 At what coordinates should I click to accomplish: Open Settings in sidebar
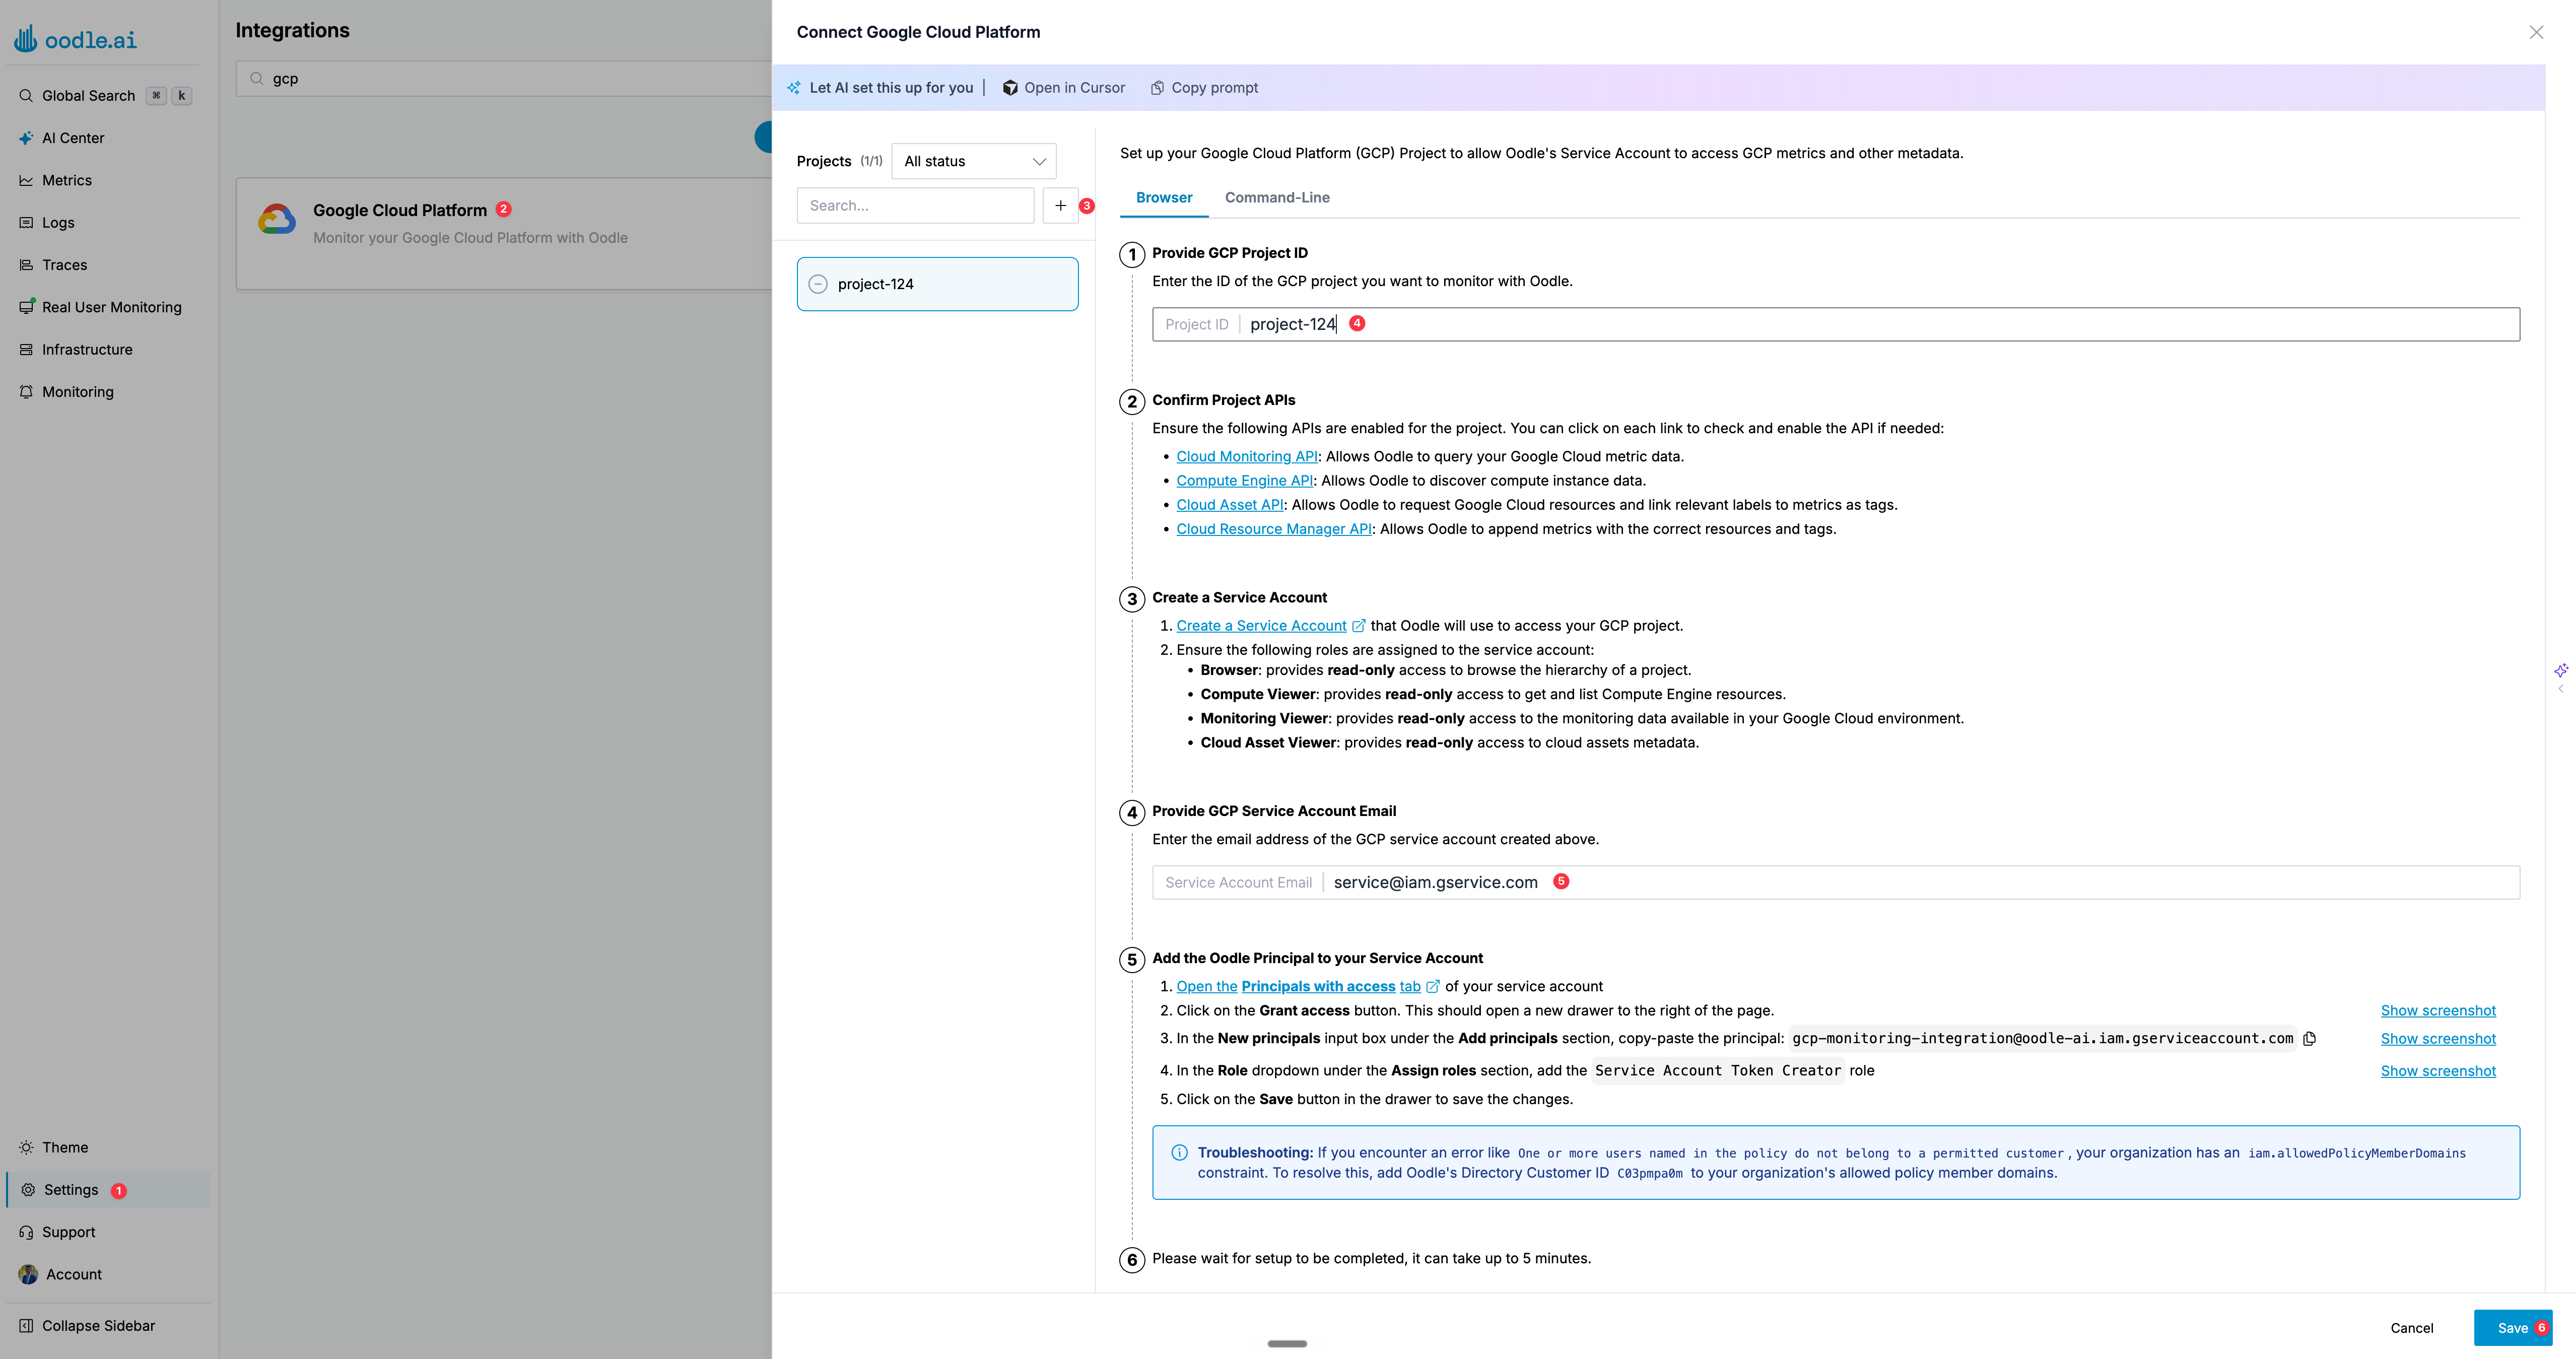pyautogui.click(x=108, y=1190)
